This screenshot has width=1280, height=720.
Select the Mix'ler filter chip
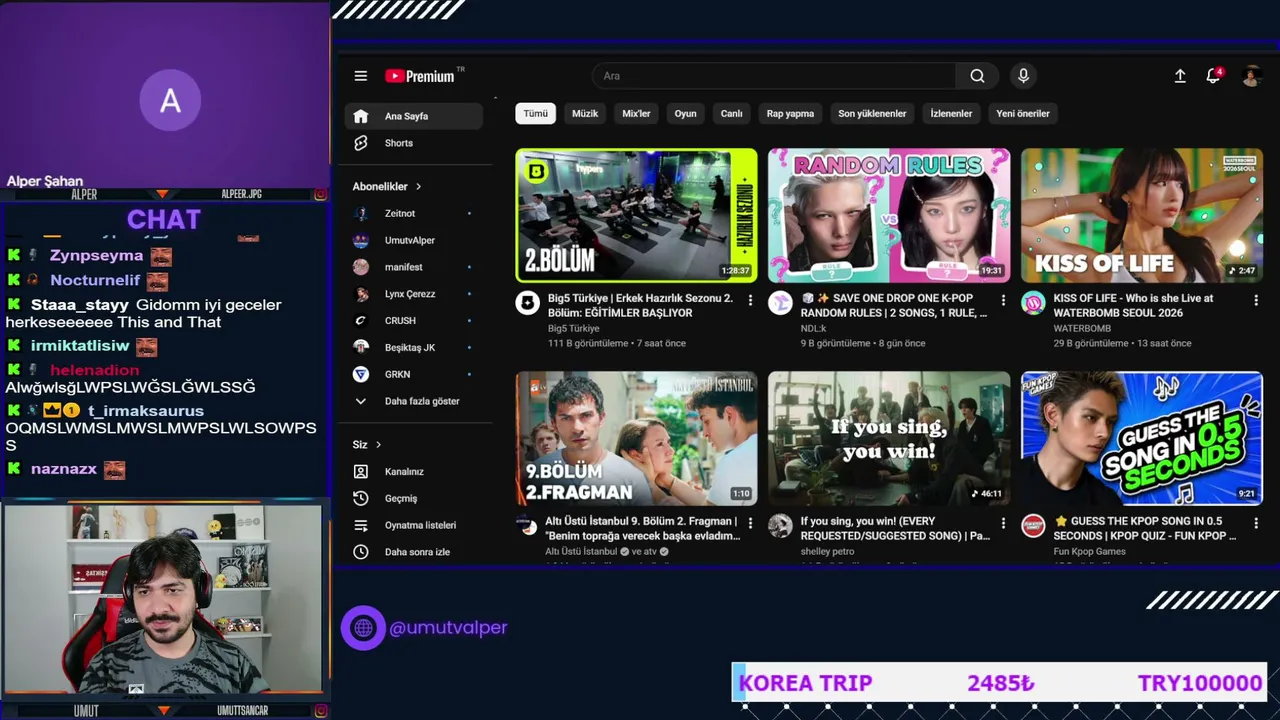tap(636, 114)
